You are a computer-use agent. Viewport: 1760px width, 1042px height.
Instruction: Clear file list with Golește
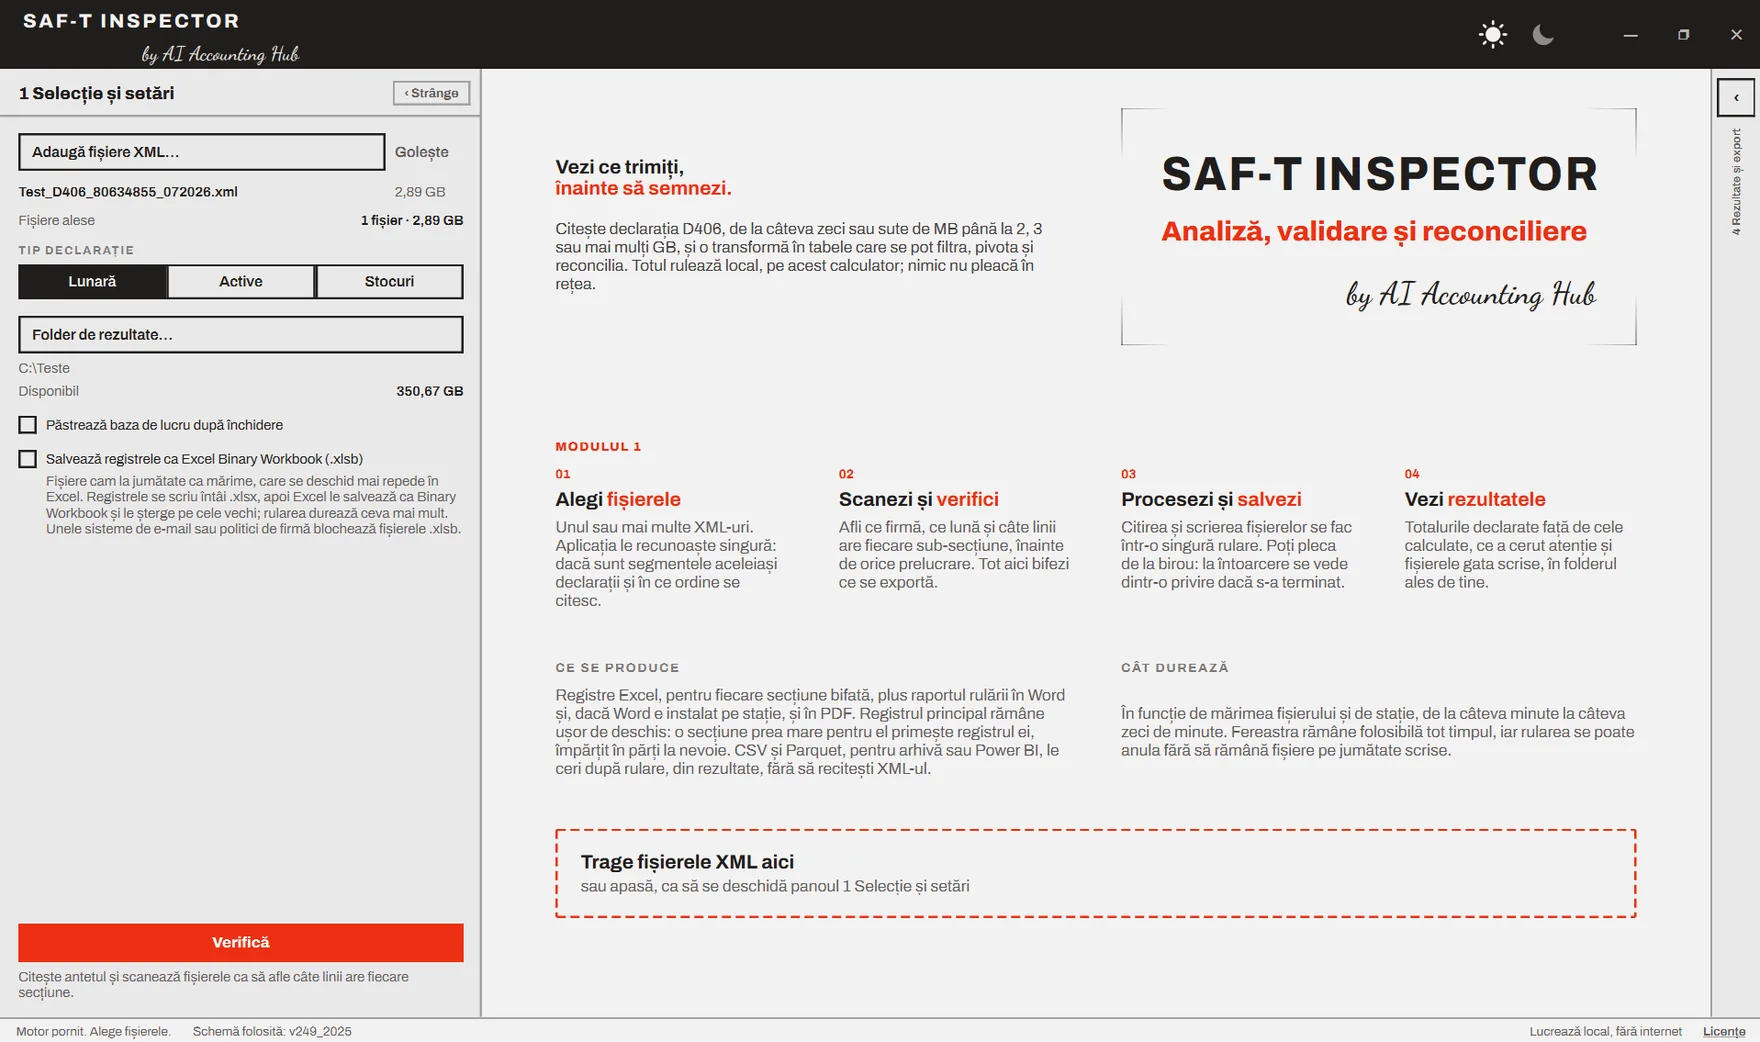coord(421,152)
